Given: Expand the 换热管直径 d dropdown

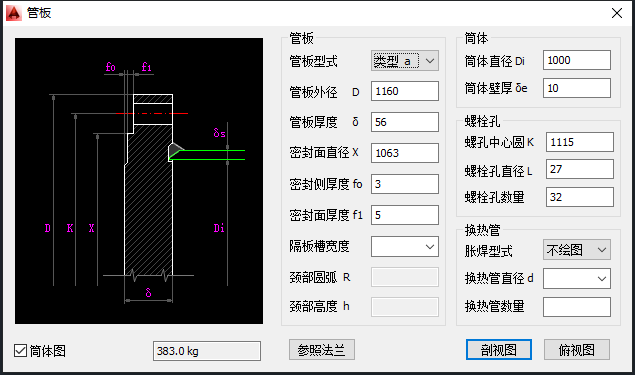Looking at the screenshot, I should coord(577,278).
